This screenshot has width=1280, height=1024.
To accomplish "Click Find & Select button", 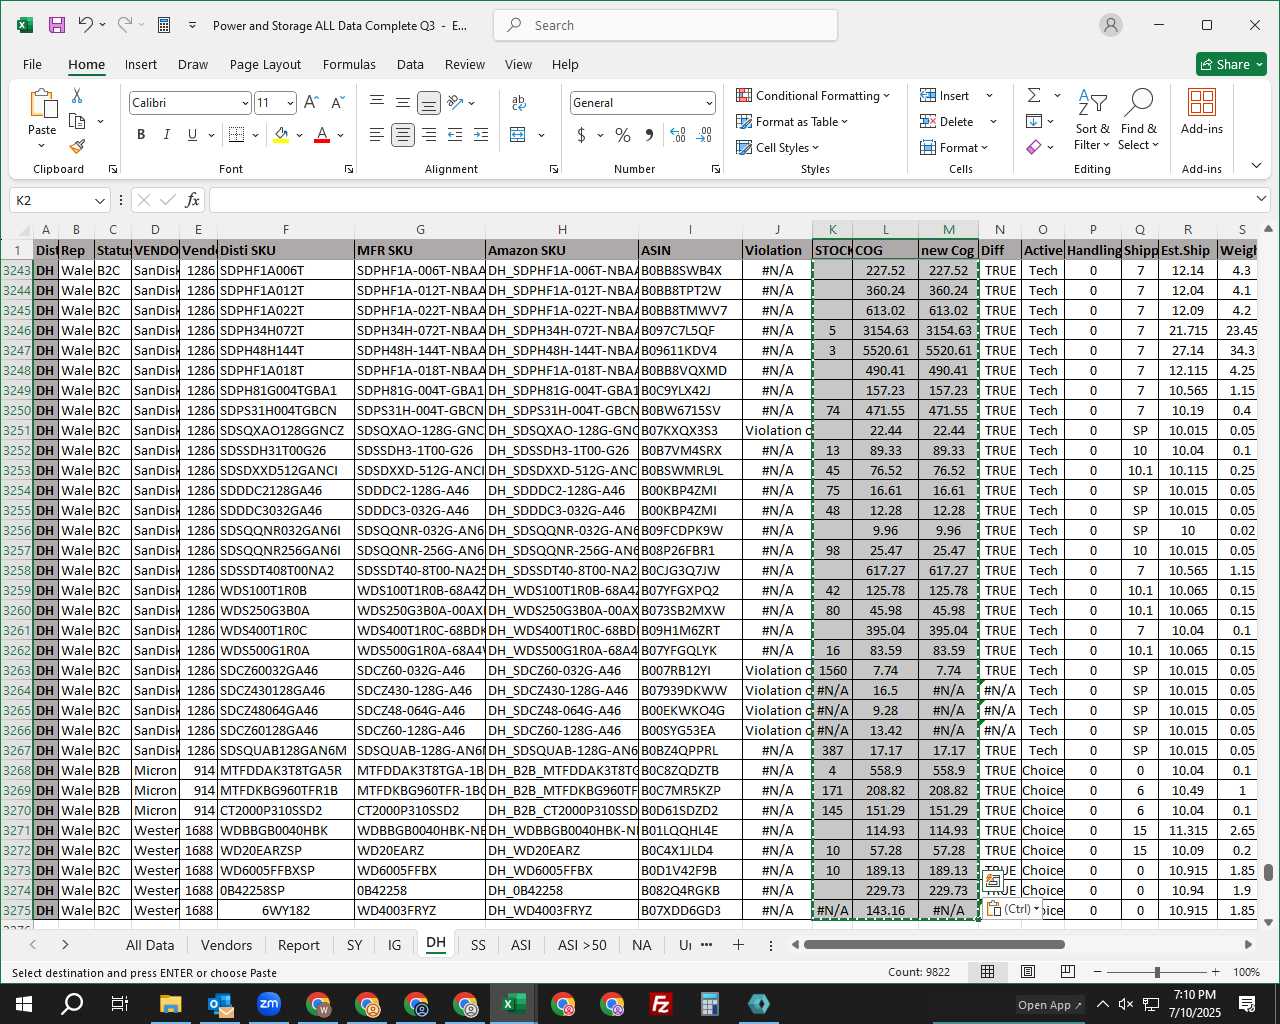I will point(1138,119).
